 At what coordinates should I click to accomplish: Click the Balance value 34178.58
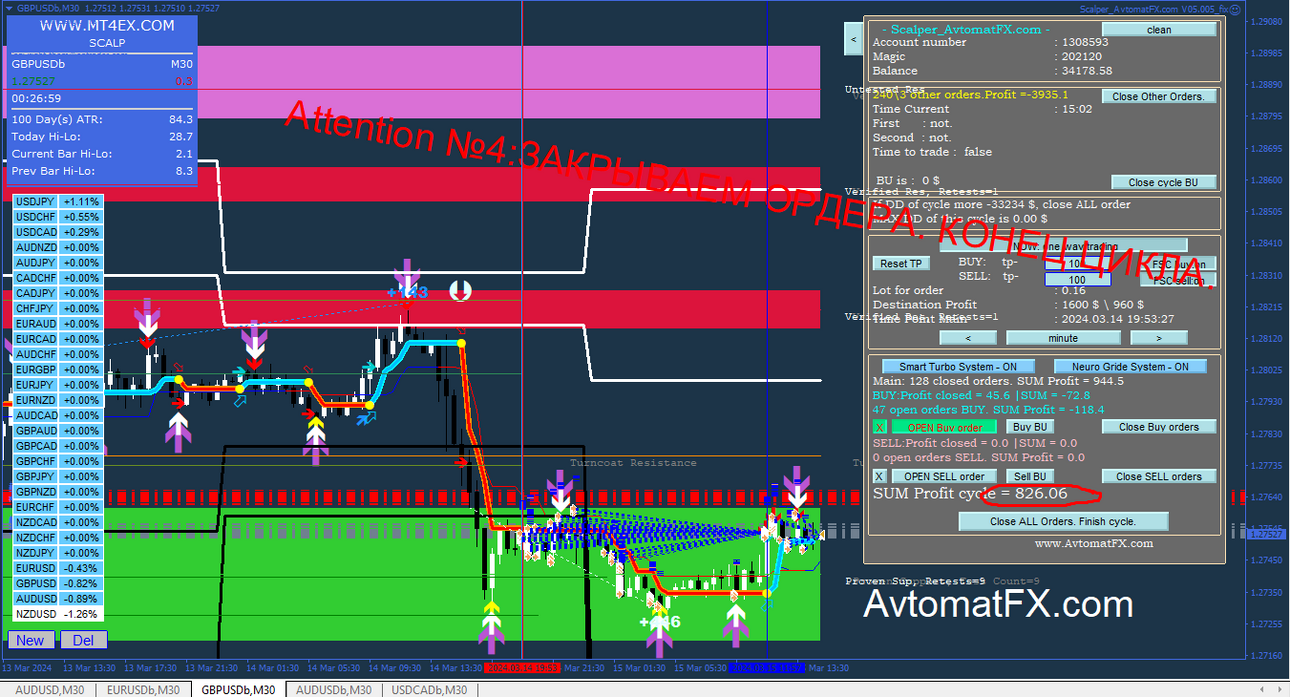(x=1087, y=71)
